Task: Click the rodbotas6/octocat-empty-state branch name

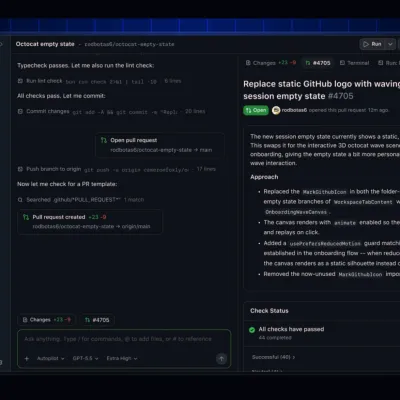Action: (129, 44)
